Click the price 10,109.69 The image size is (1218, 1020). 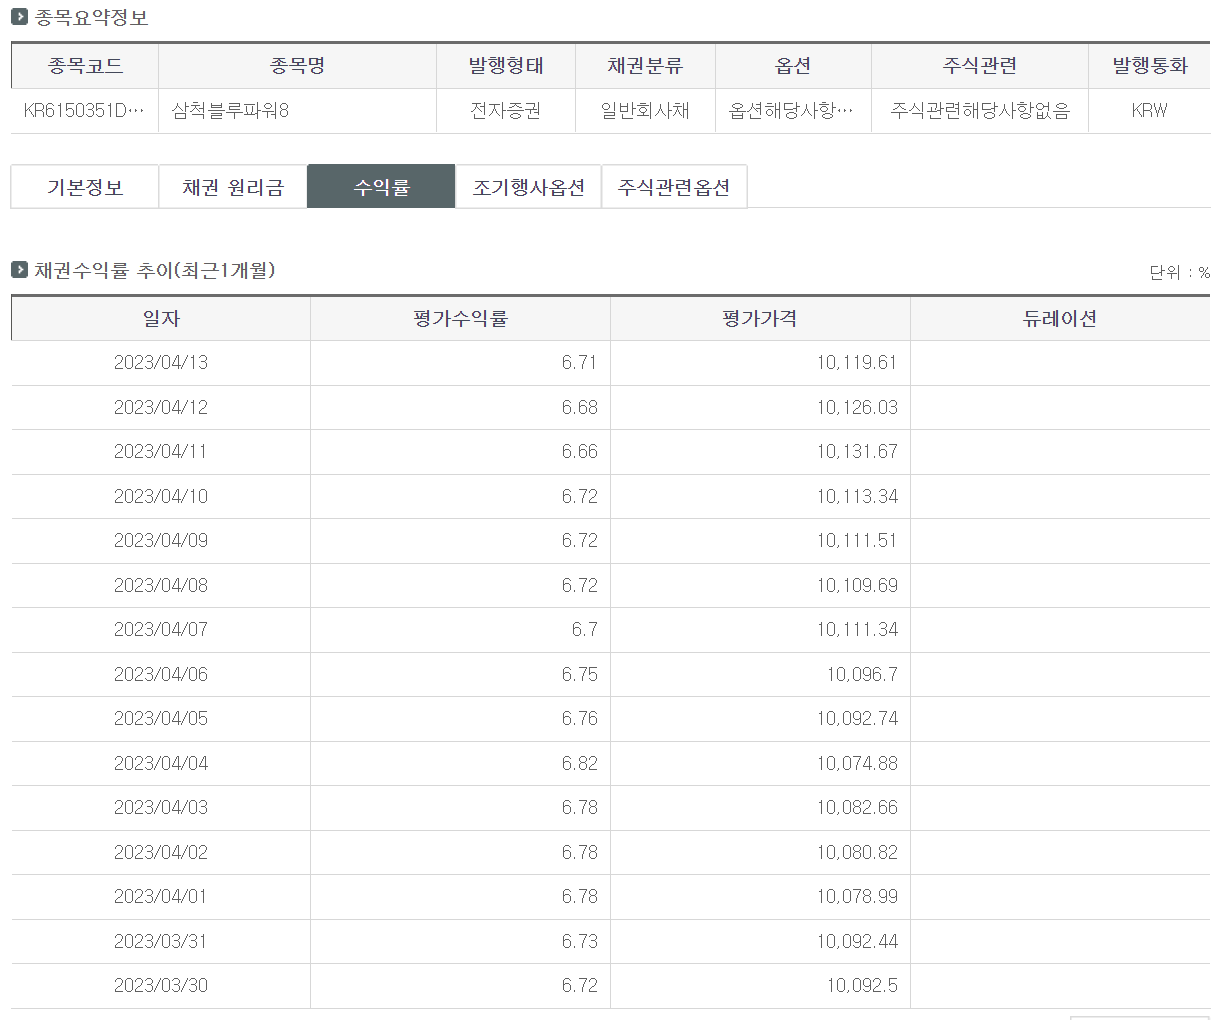(857, 586)
